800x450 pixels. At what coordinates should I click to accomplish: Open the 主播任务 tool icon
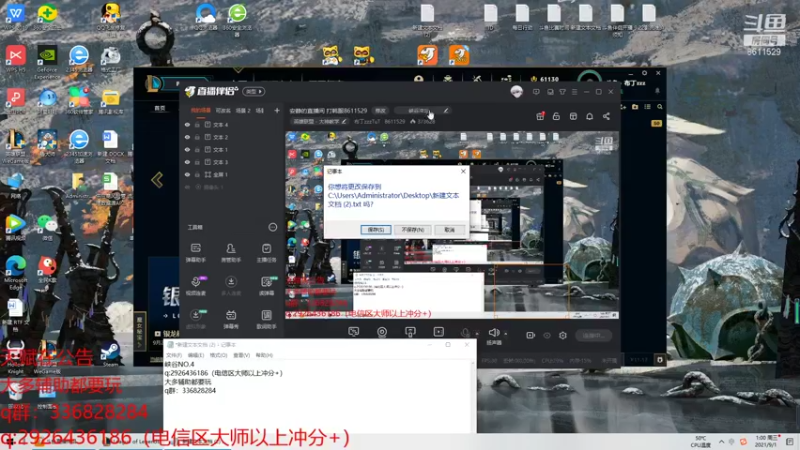tap(266, 252)
